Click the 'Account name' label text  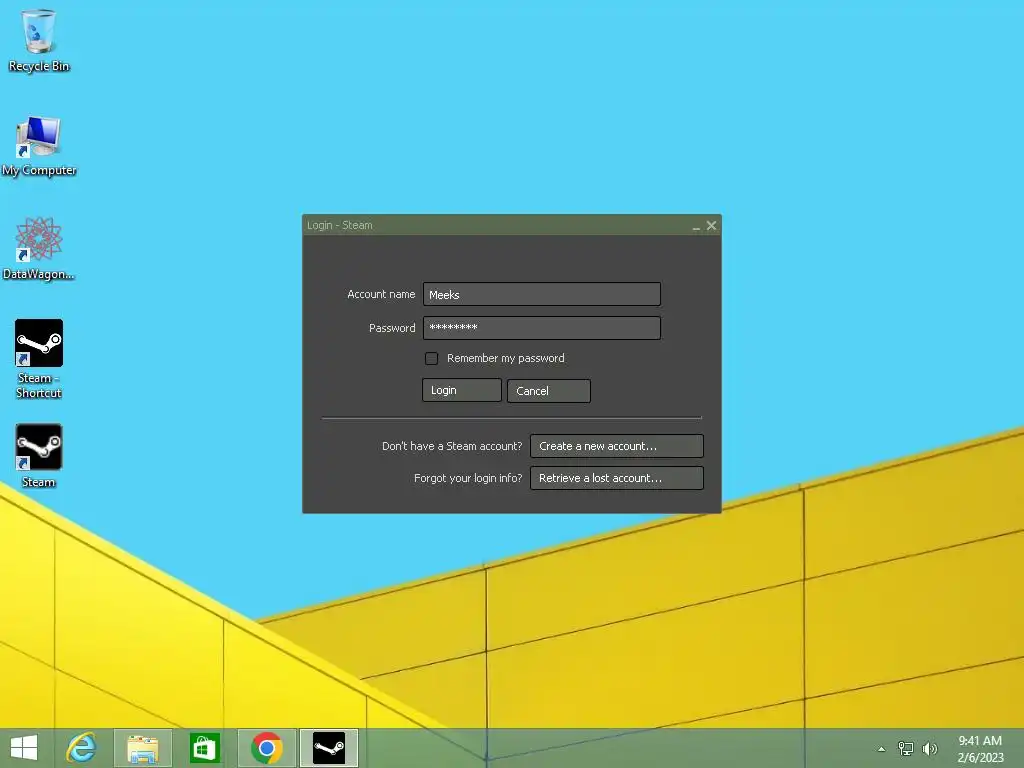[x=381, y=294]
